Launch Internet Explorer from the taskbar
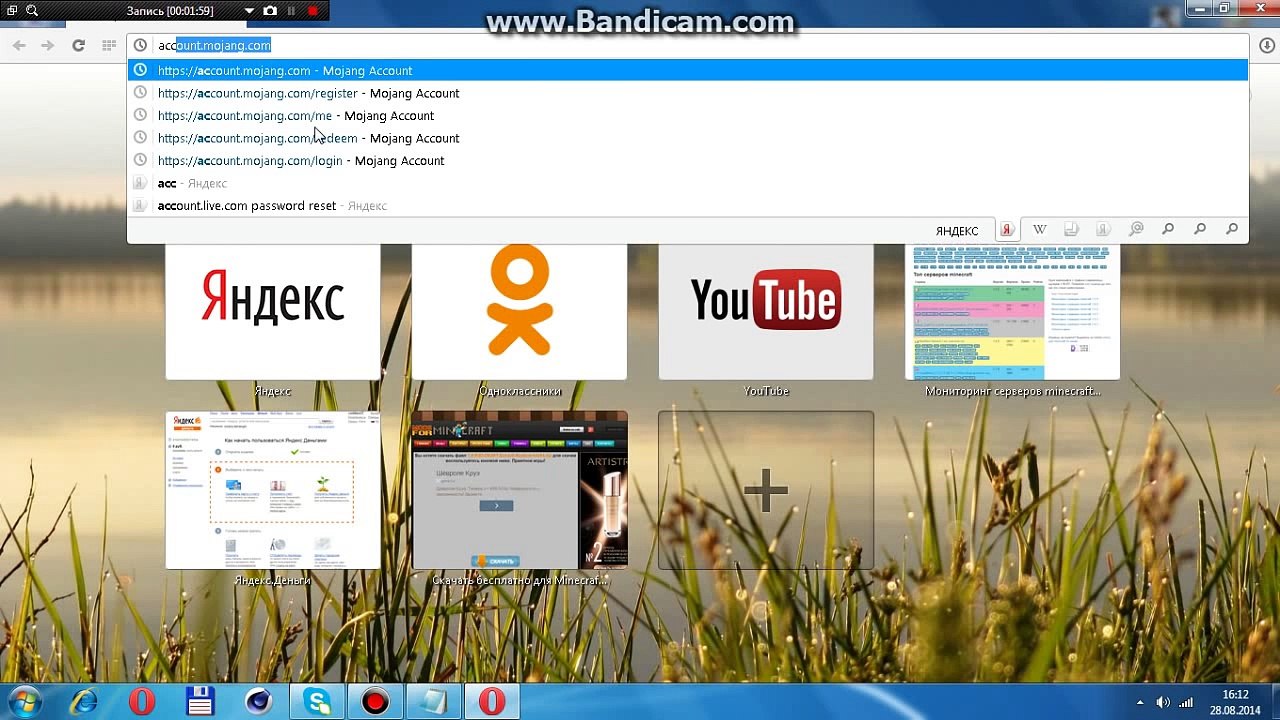The height and width of the screenshot is (720, 1280). [x=84, y=702]
